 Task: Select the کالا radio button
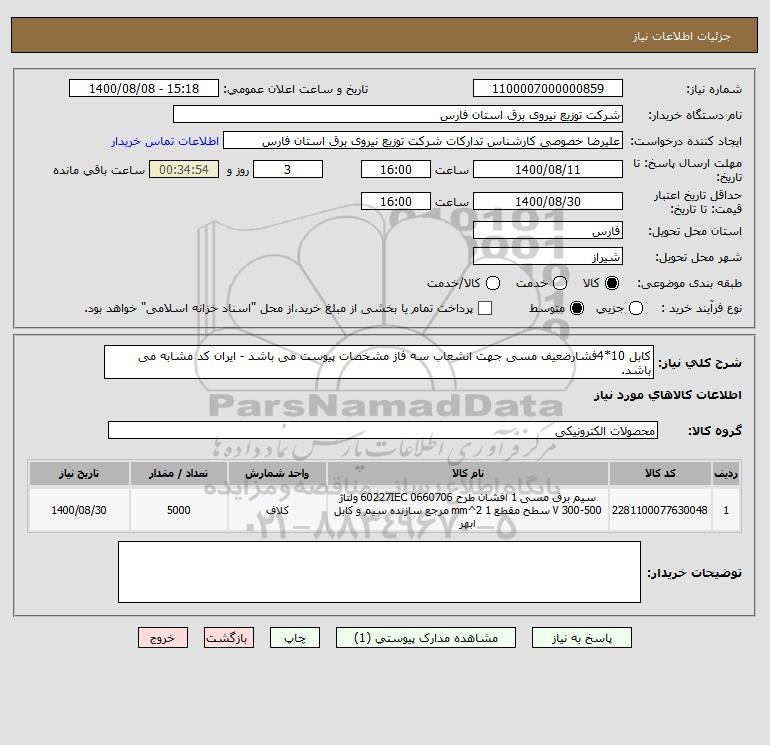coord(612,283)
